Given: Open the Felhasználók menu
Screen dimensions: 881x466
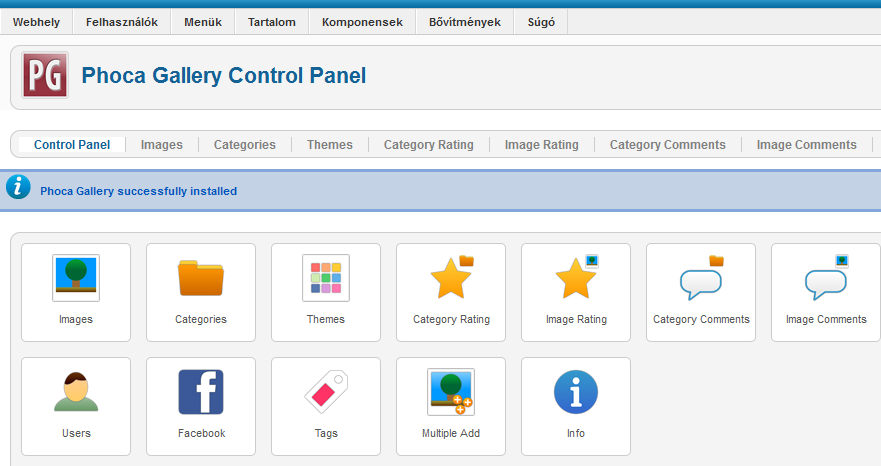Looking at the screenshot, I should point(121,22).
